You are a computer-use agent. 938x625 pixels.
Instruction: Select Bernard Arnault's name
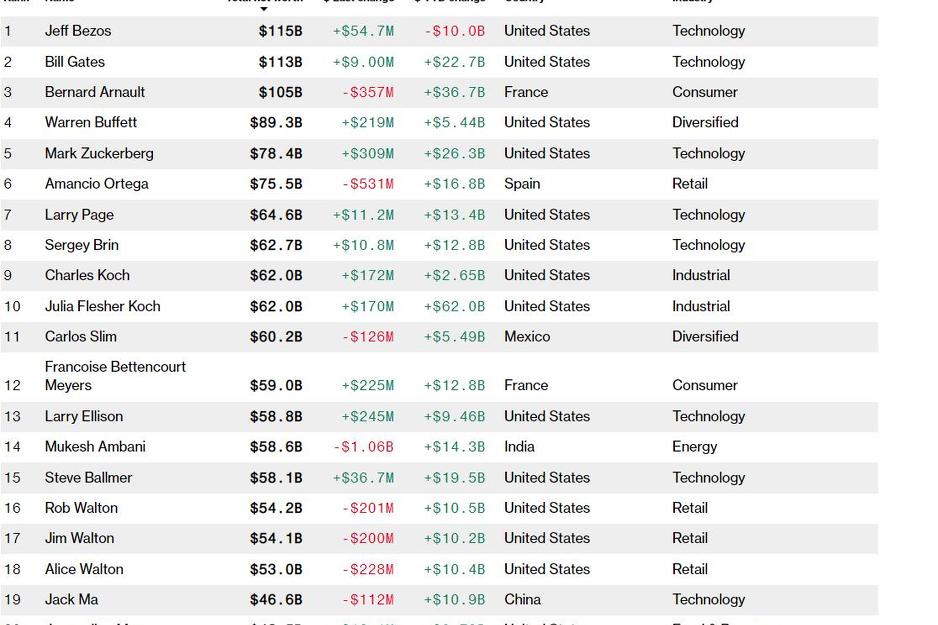click(95, 92)
